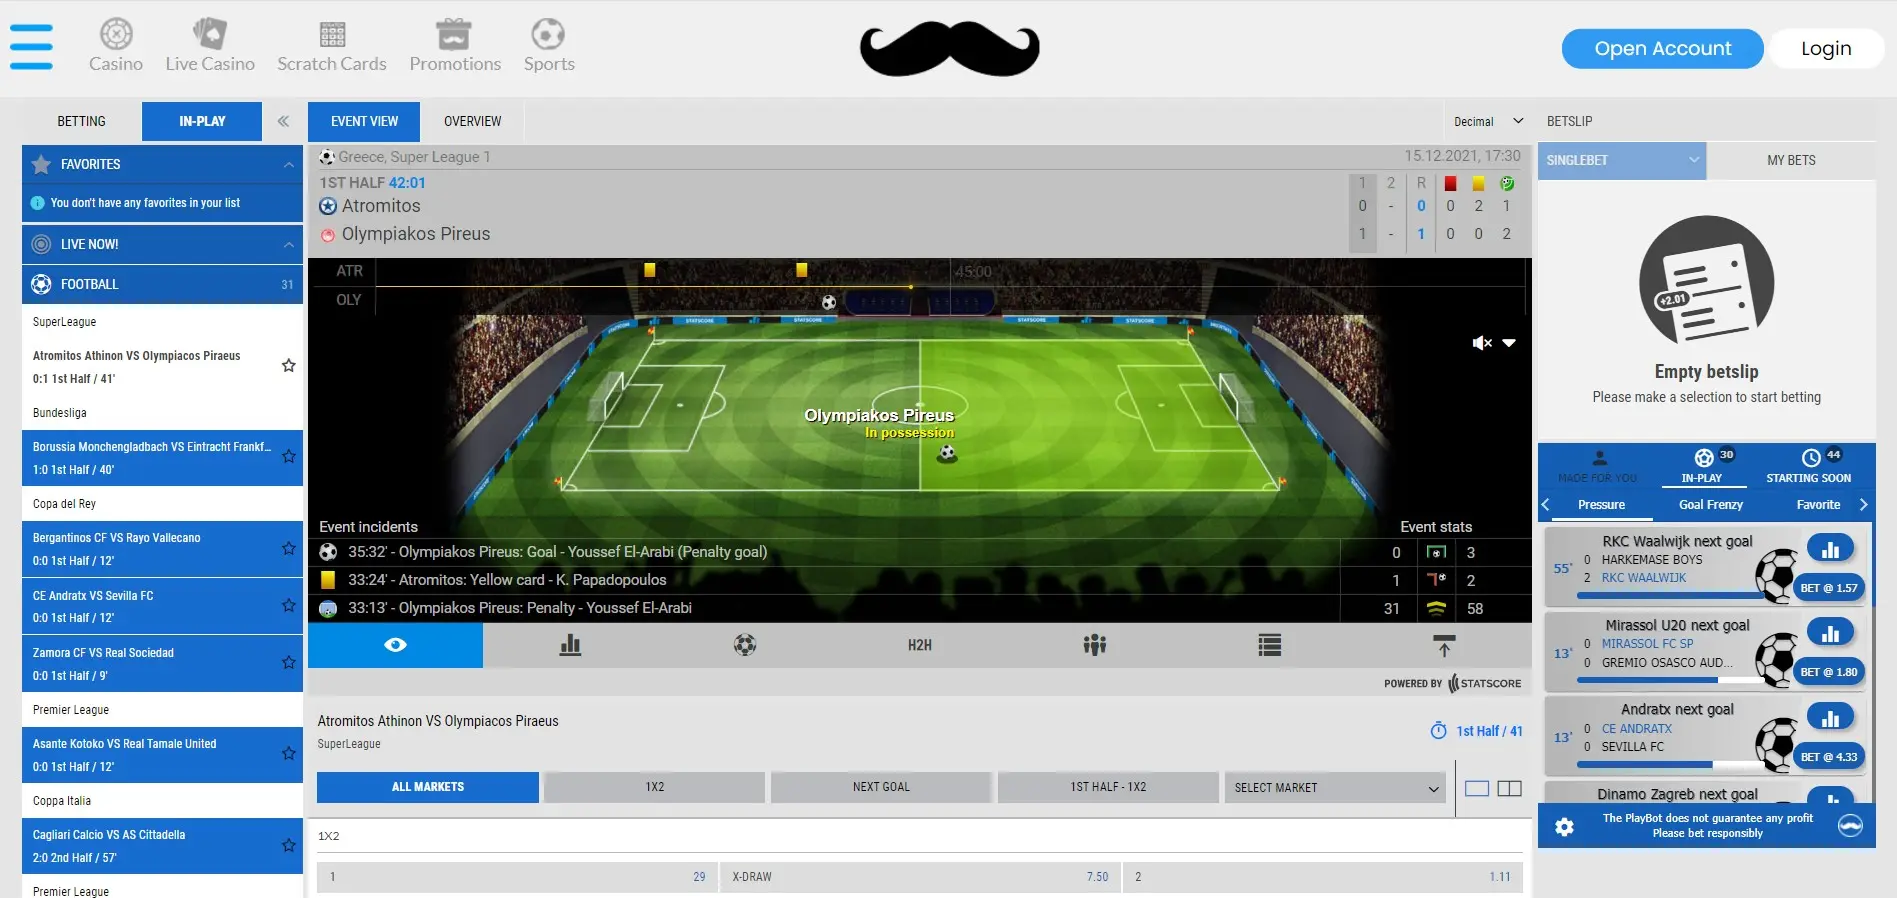Image resolution: width=1897 pixels, height=898 pixels.
Task: Select single column market layout
Action: click(x=1477, y=788)
